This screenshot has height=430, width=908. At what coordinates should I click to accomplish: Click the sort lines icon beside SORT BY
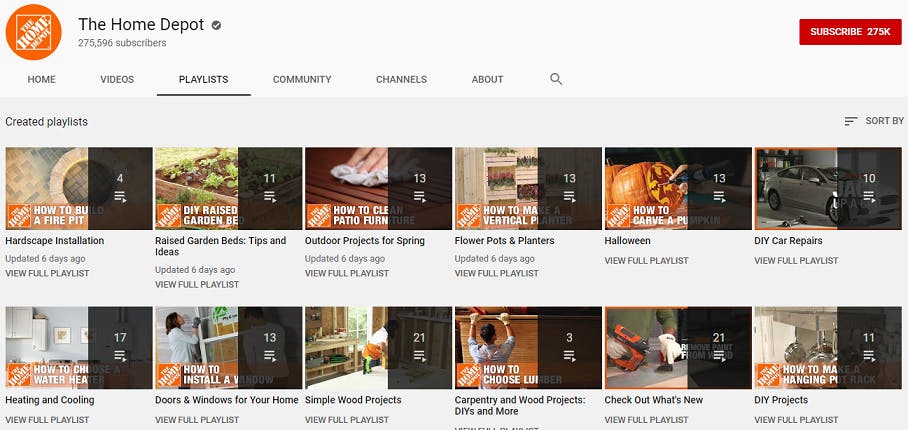[851, 121]
